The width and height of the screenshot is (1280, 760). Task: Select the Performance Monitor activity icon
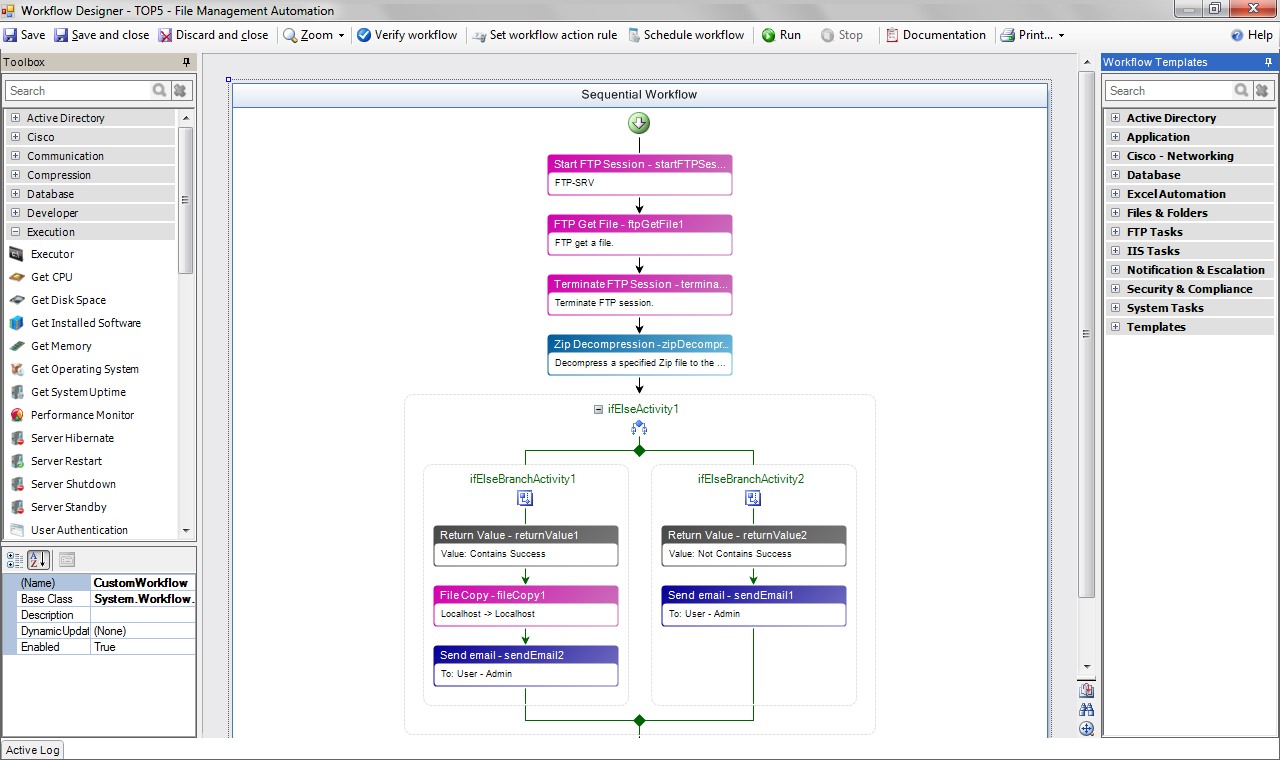18,415
